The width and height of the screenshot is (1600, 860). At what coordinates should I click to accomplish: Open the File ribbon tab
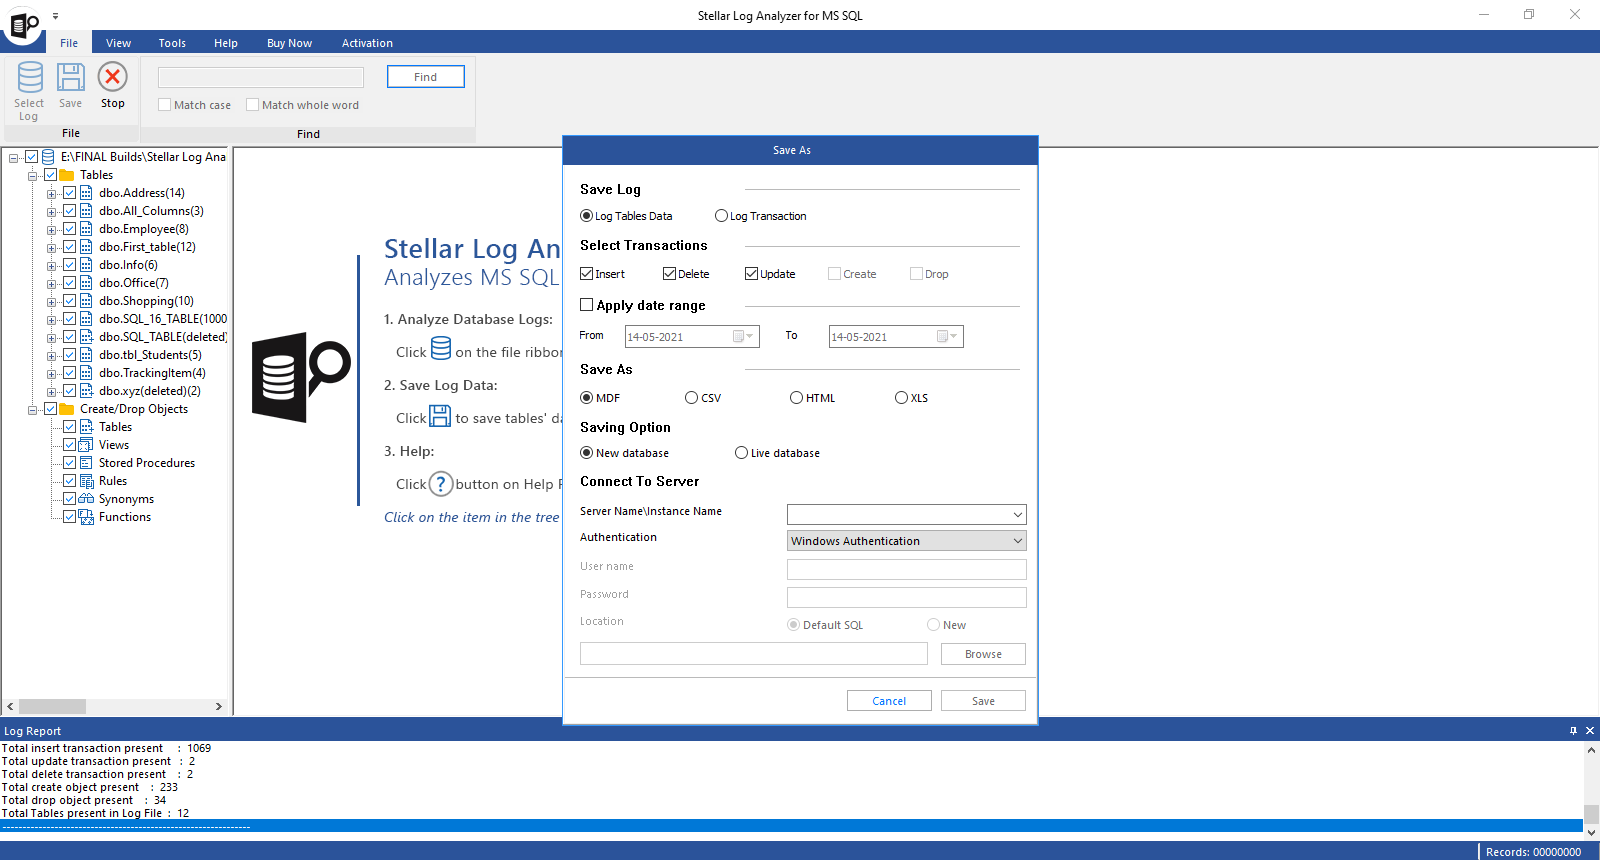coord(69,43)
